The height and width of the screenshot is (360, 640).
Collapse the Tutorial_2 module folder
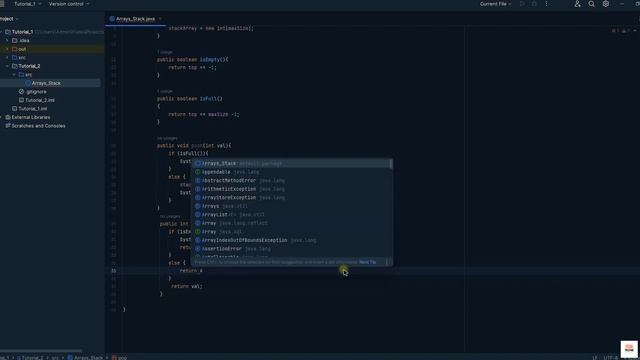pyautogui.click(x=7, y=66)
